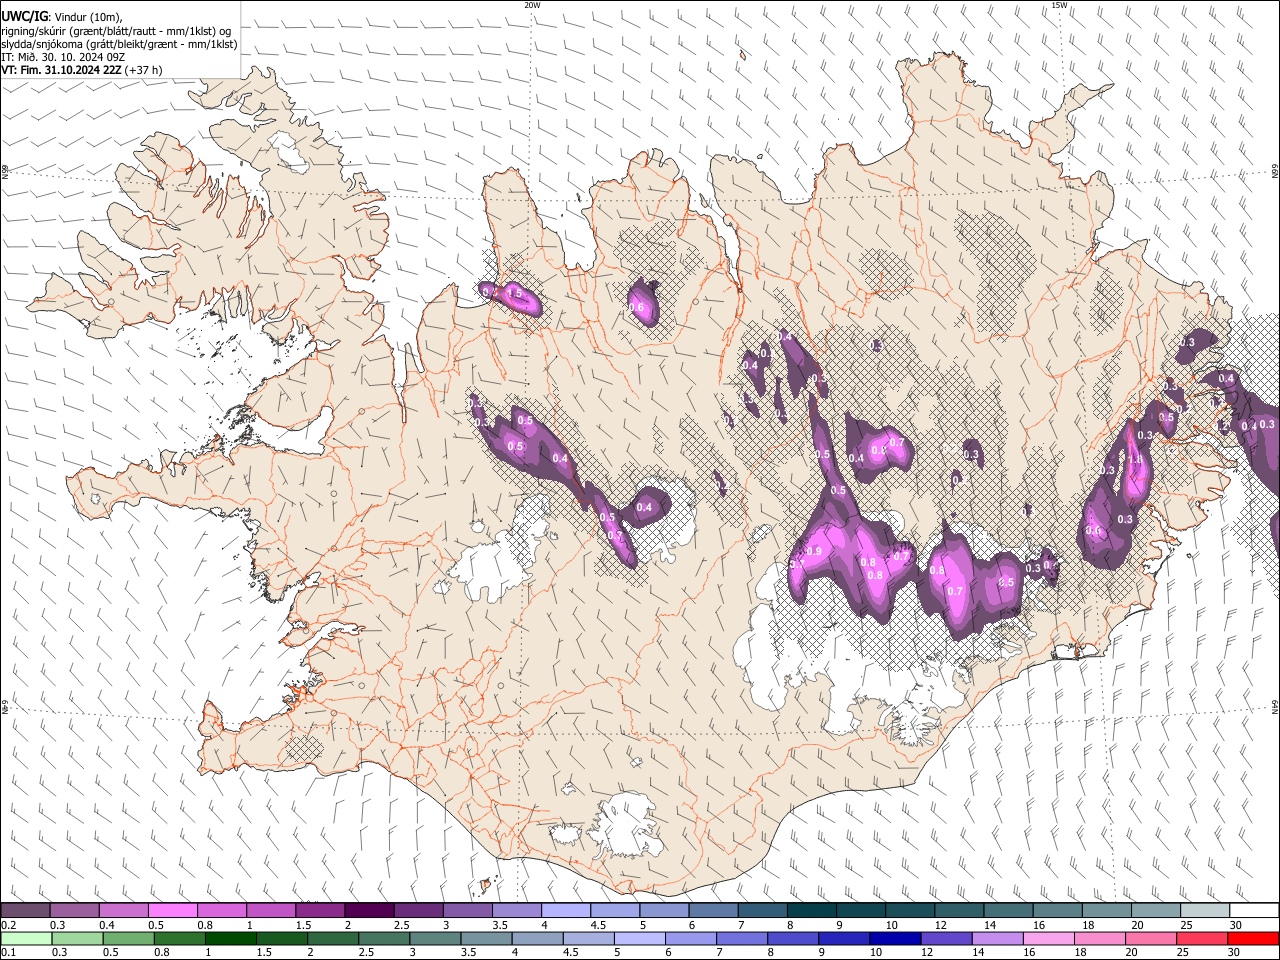Select the 4 grey-blue swatch in the lower legend
Screen dimensions: 1280x960
537,938
